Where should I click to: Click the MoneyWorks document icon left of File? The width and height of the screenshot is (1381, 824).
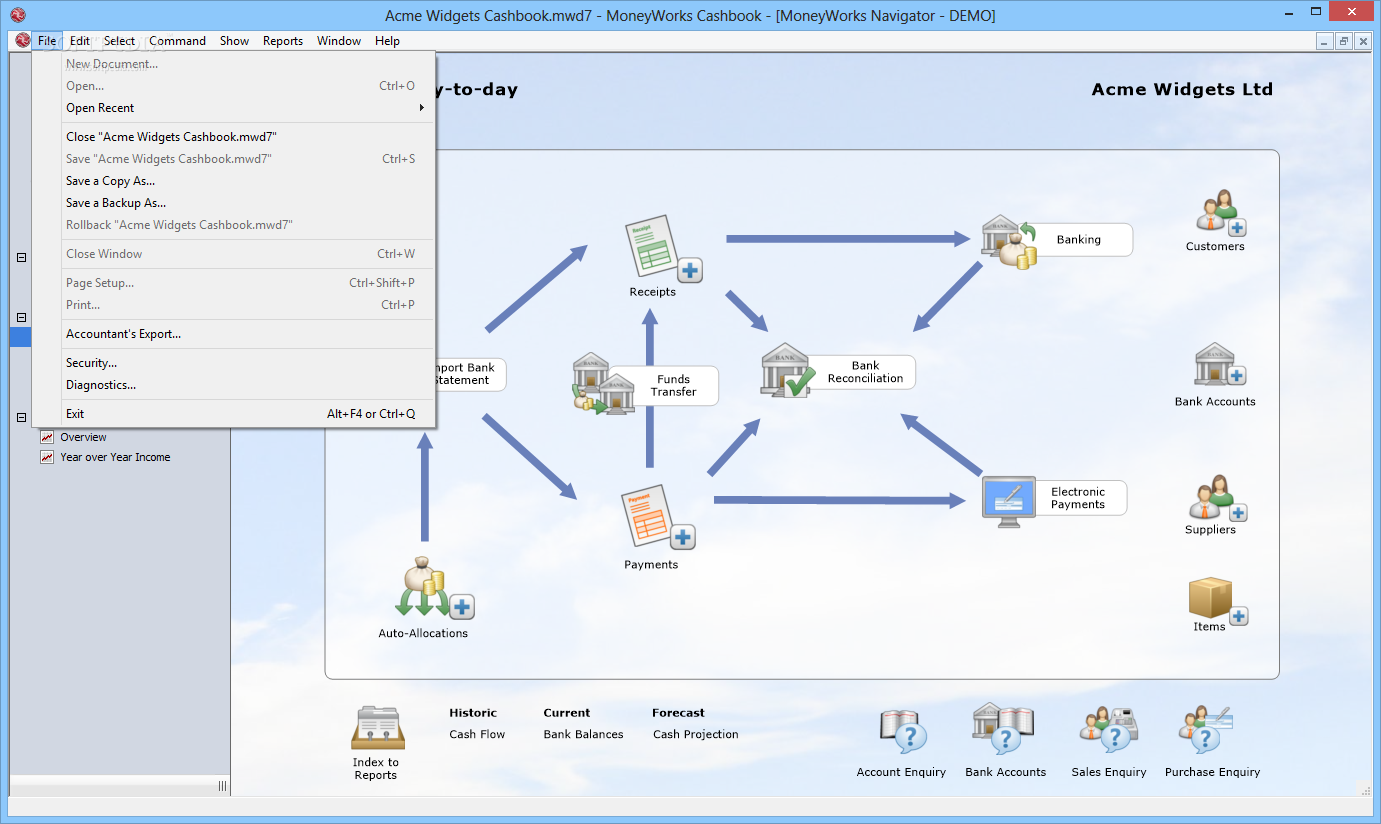[22, 41]
